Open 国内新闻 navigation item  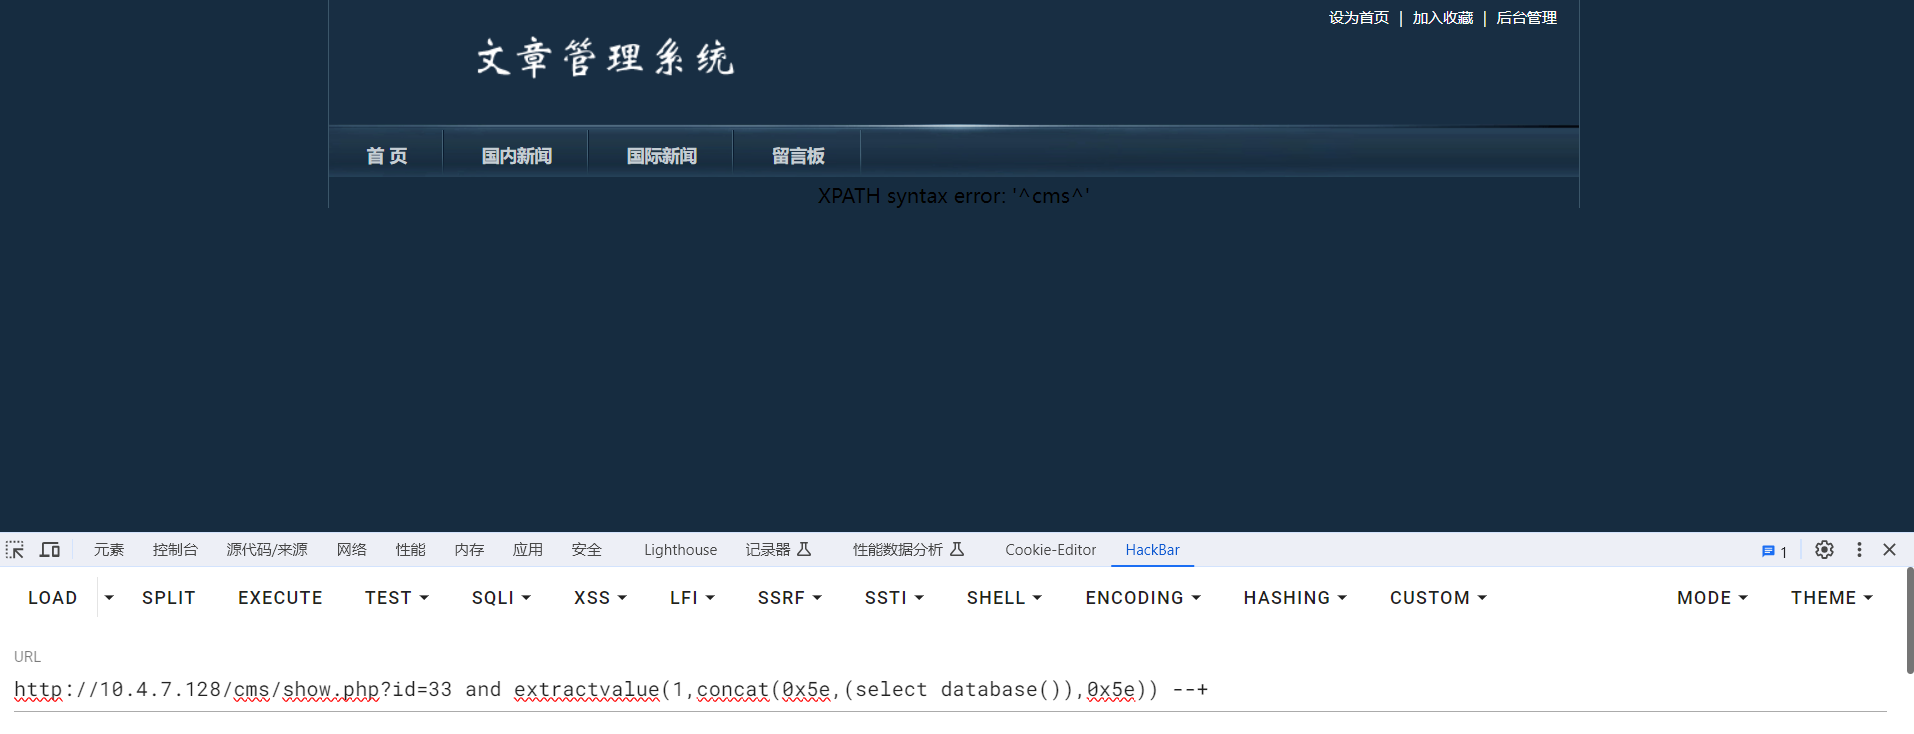[x=516, y=156]
